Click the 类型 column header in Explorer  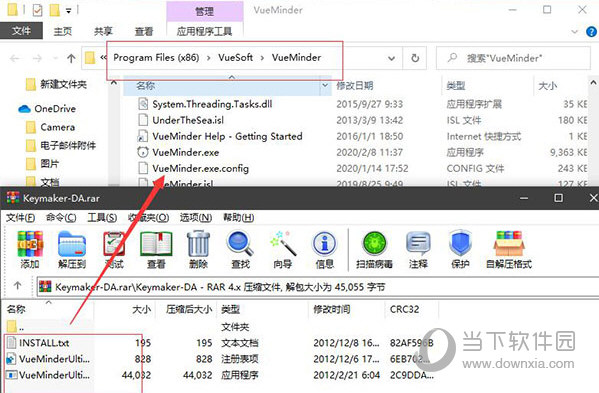coord(456,86)
